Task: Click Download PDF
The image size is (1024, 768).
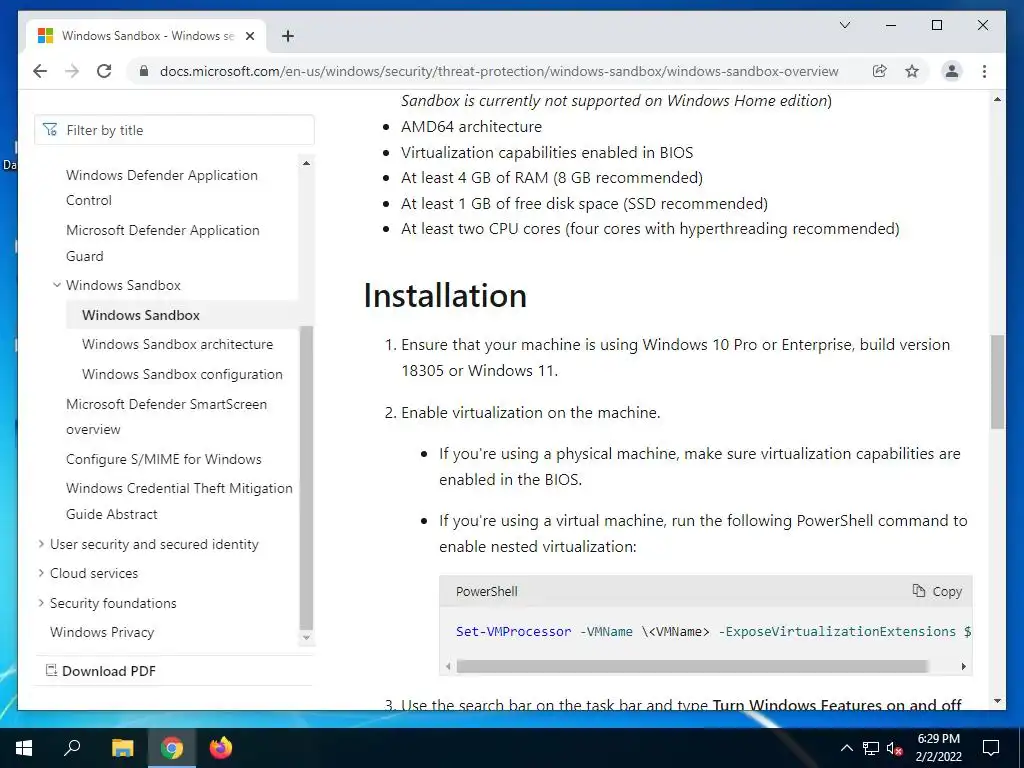Action: [108, 671]
